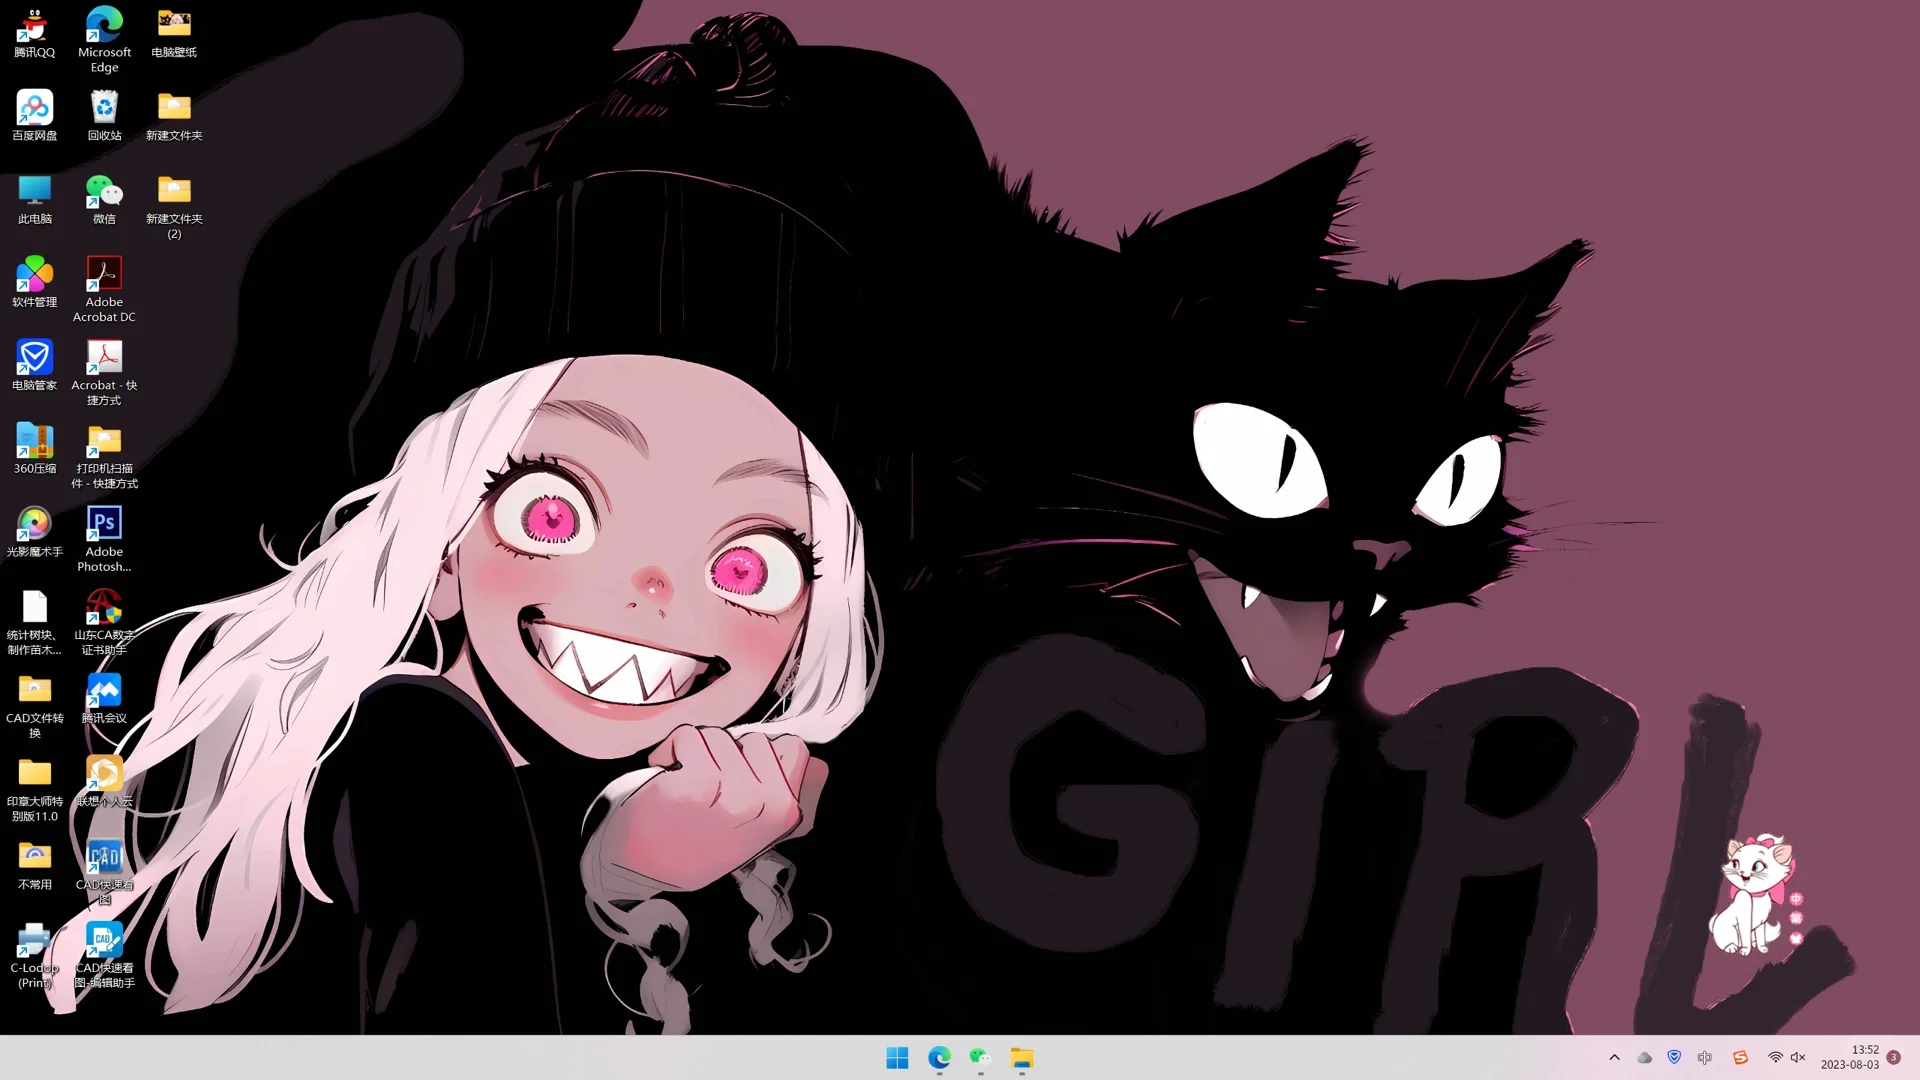This screenshot has width=1920, height=1080.
Task: Expand the hidden tray icons chevron
Action: point(1614,1058)
